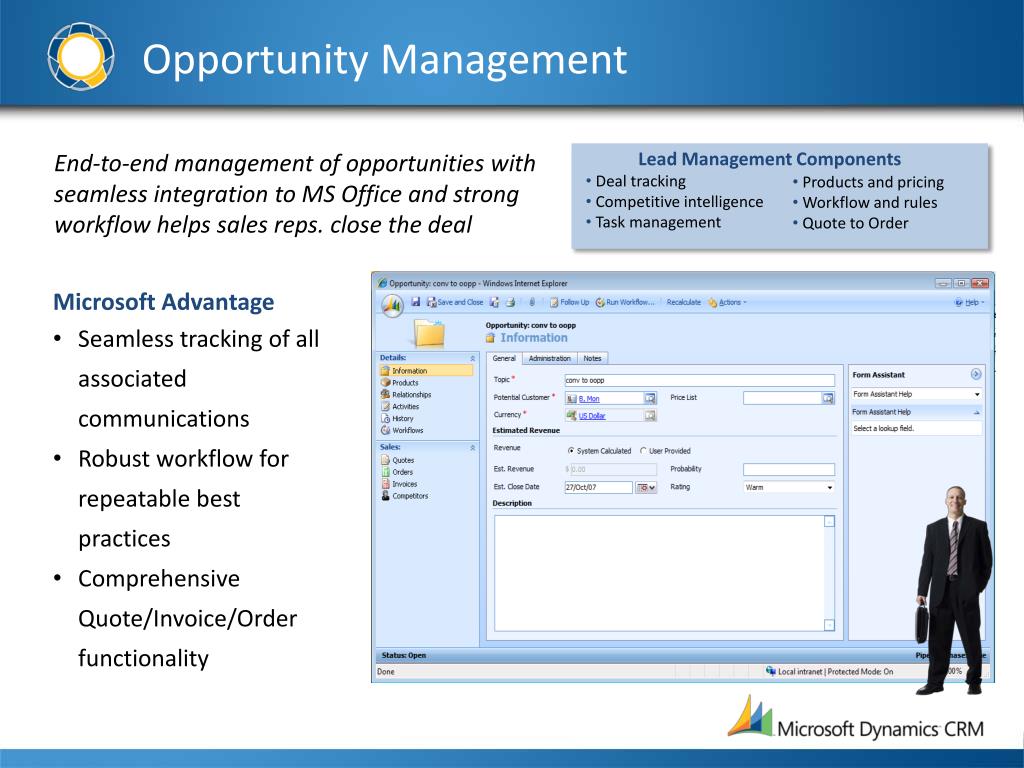The height and width of the screenshot is (768, 1024).
Task: Open the Rating dropdown showing Warm
Action: 789,487
